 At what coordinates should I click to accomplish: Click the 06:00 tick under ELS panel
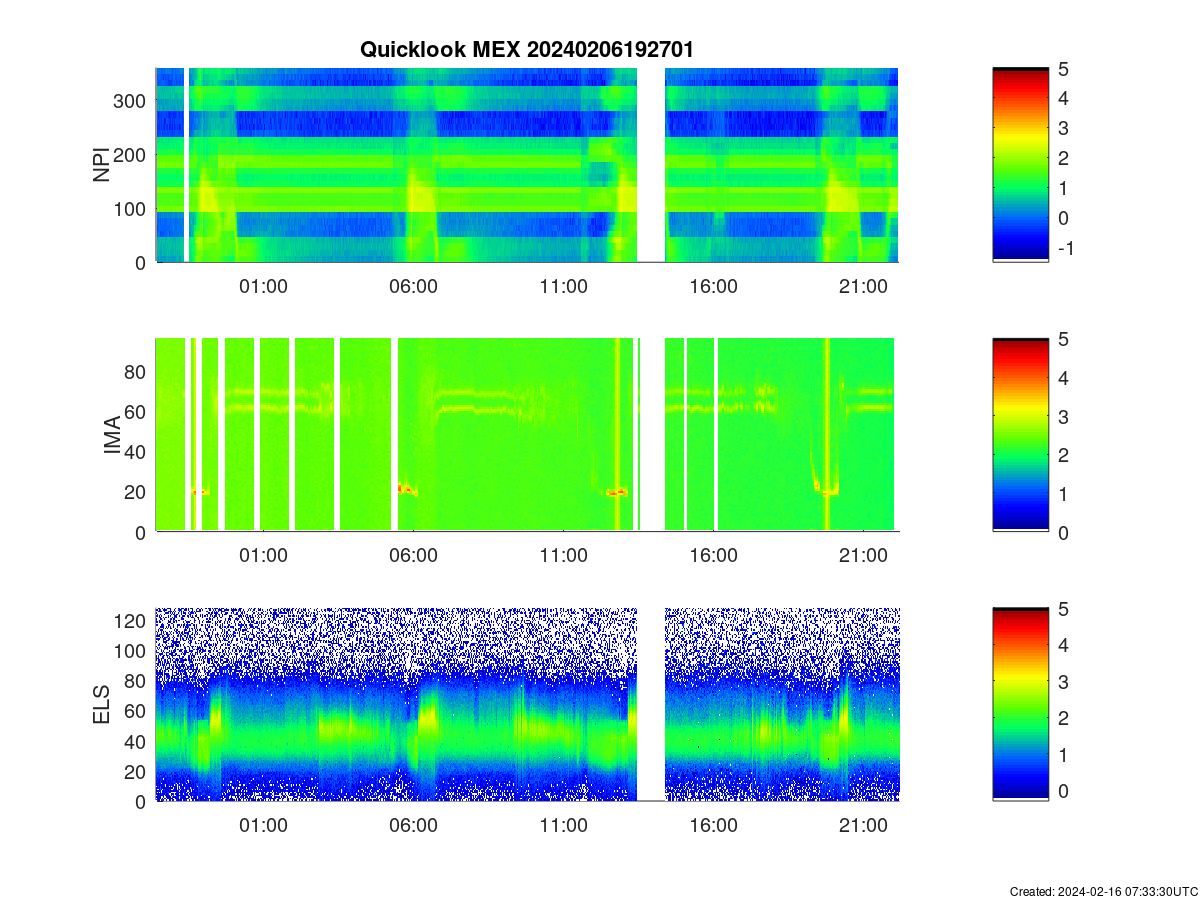pos(413,826)
